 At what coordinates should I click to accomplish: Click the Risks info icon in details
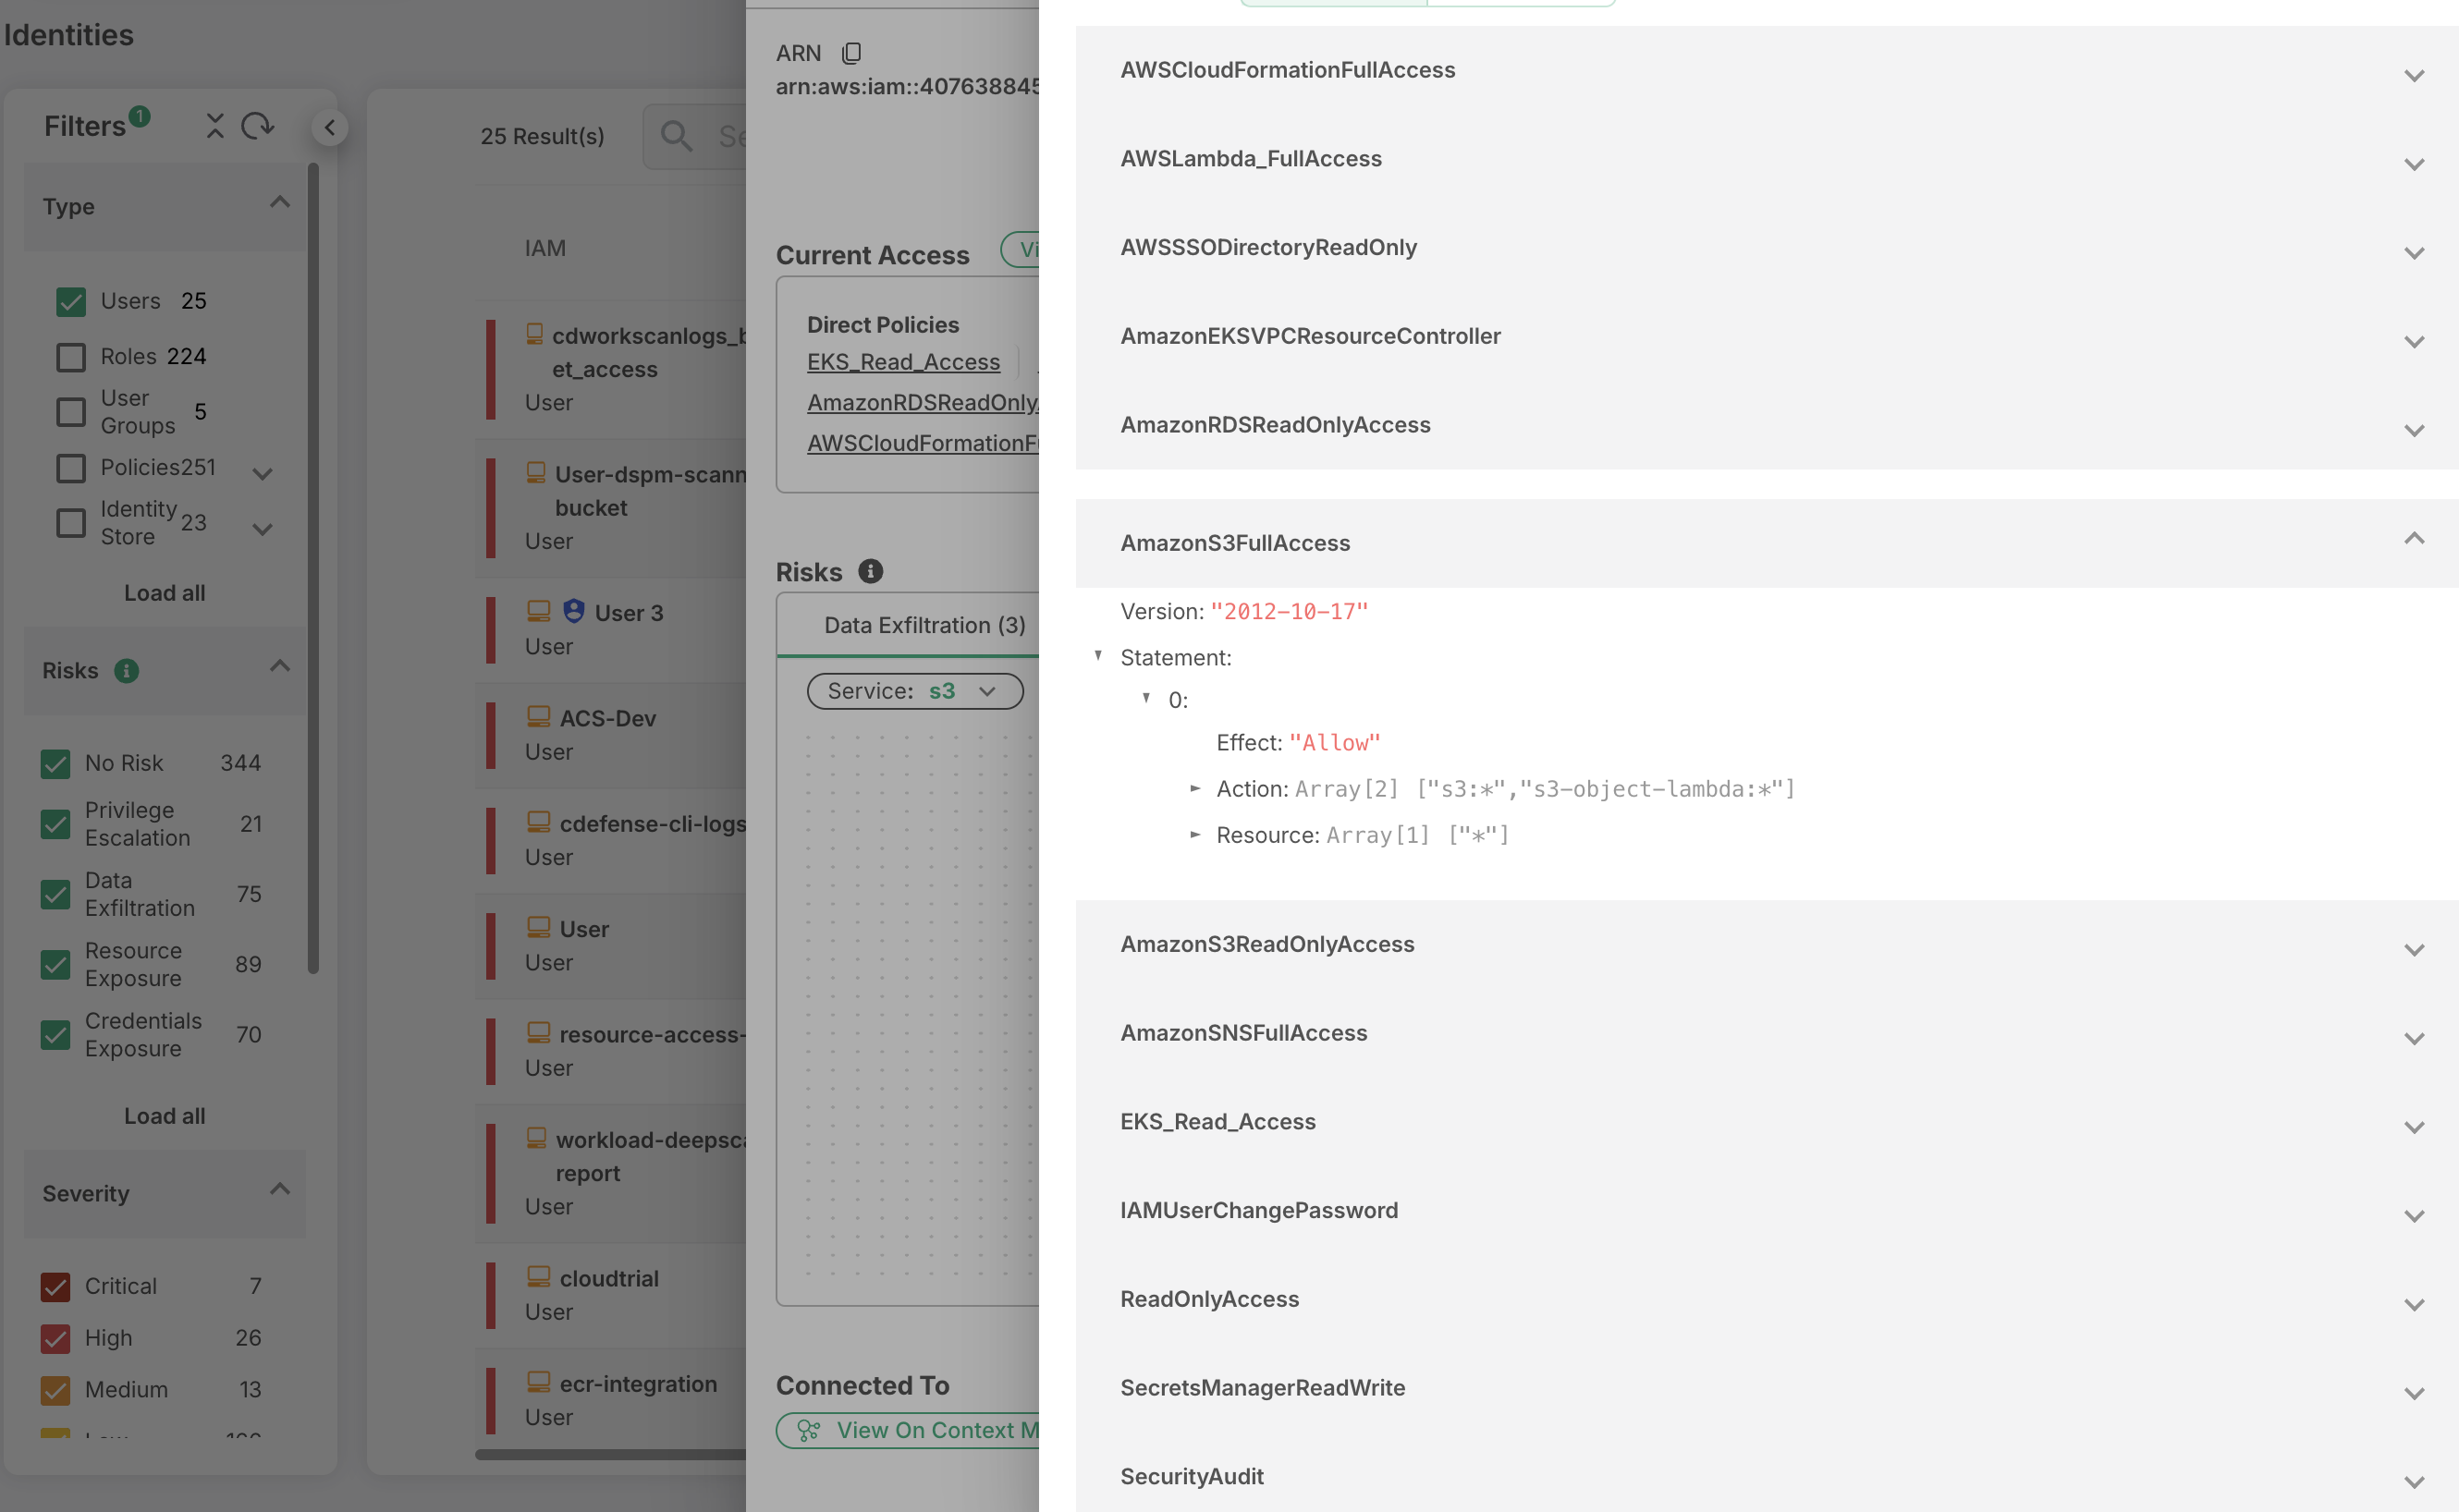(870, 571)
